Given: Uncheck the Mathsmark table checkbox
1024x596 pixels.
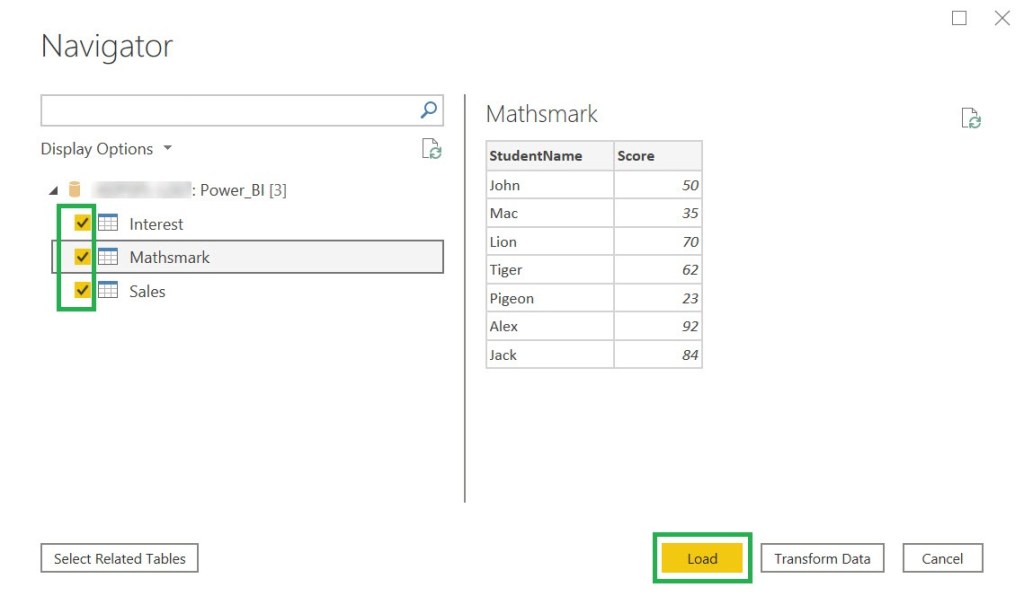Looking at the screenshot, I should 83,257.
